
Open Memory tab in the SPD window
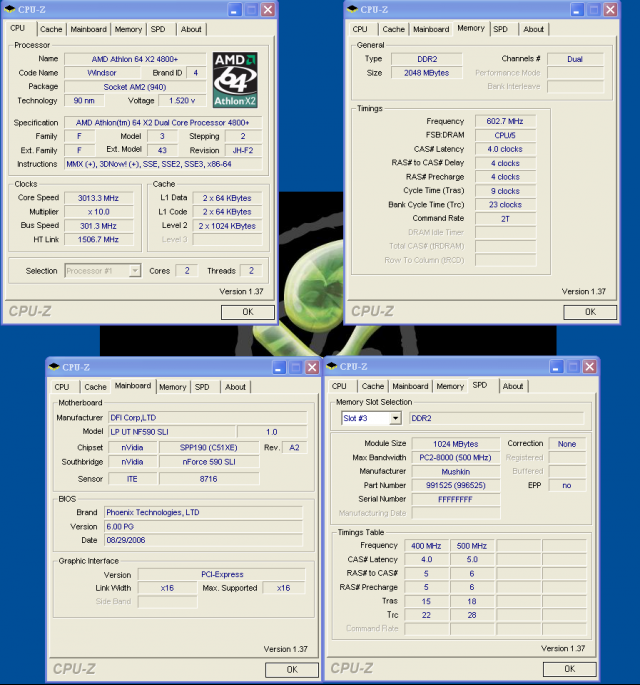tap(450, 386)
